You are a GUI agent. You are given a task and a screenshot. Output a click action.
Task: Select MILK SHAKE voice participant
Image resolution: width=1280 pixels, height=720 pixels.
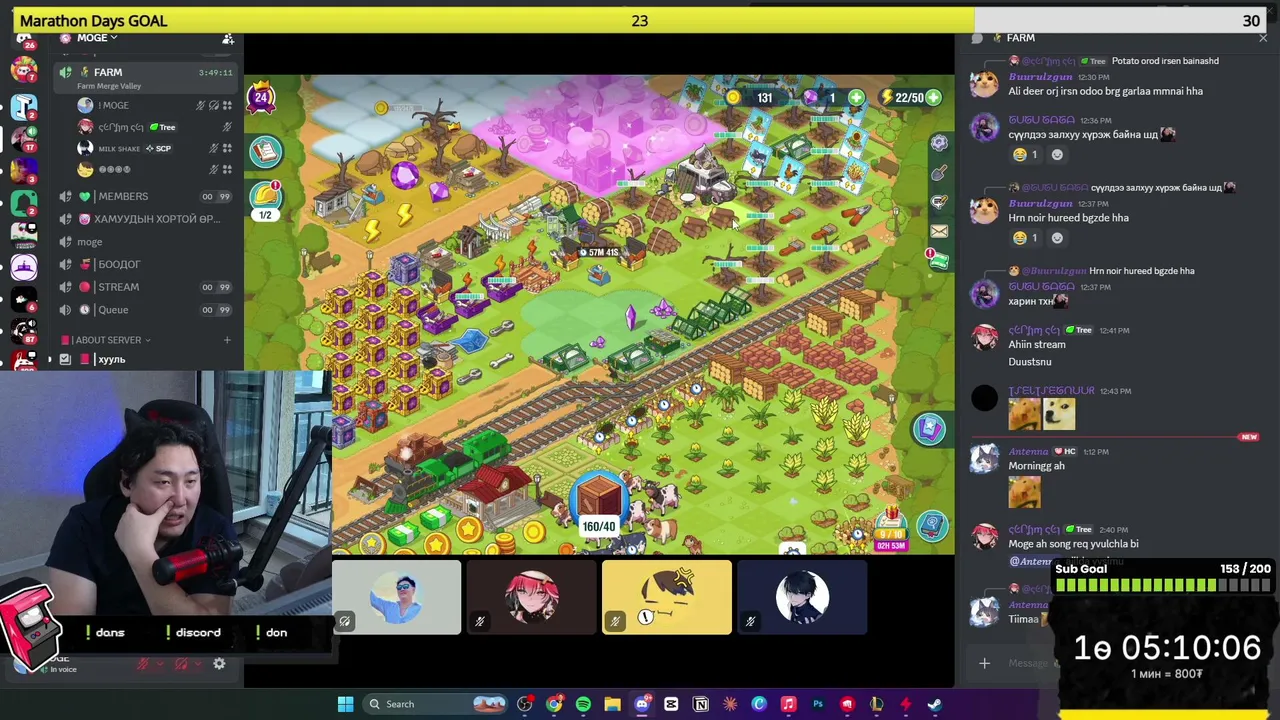click(154, 148)
